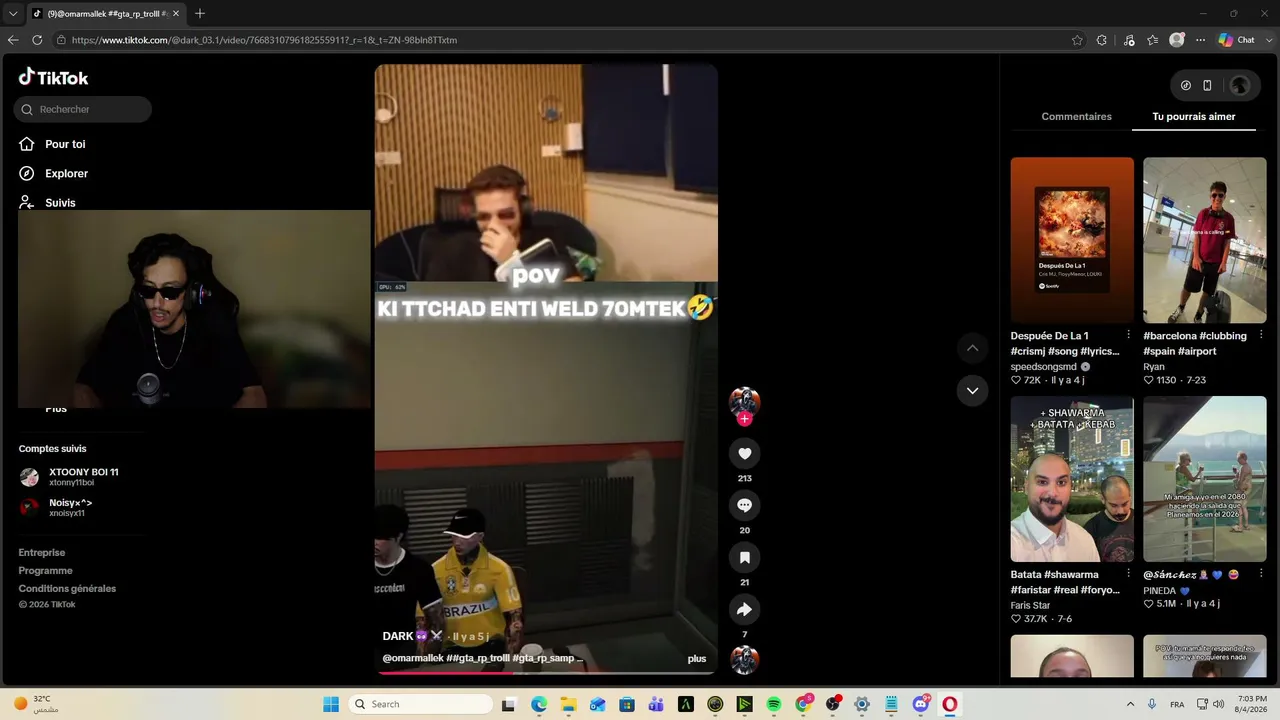Open the creator's avatar beside the video
Viewport: 1280px width, 720px height.
744,401
